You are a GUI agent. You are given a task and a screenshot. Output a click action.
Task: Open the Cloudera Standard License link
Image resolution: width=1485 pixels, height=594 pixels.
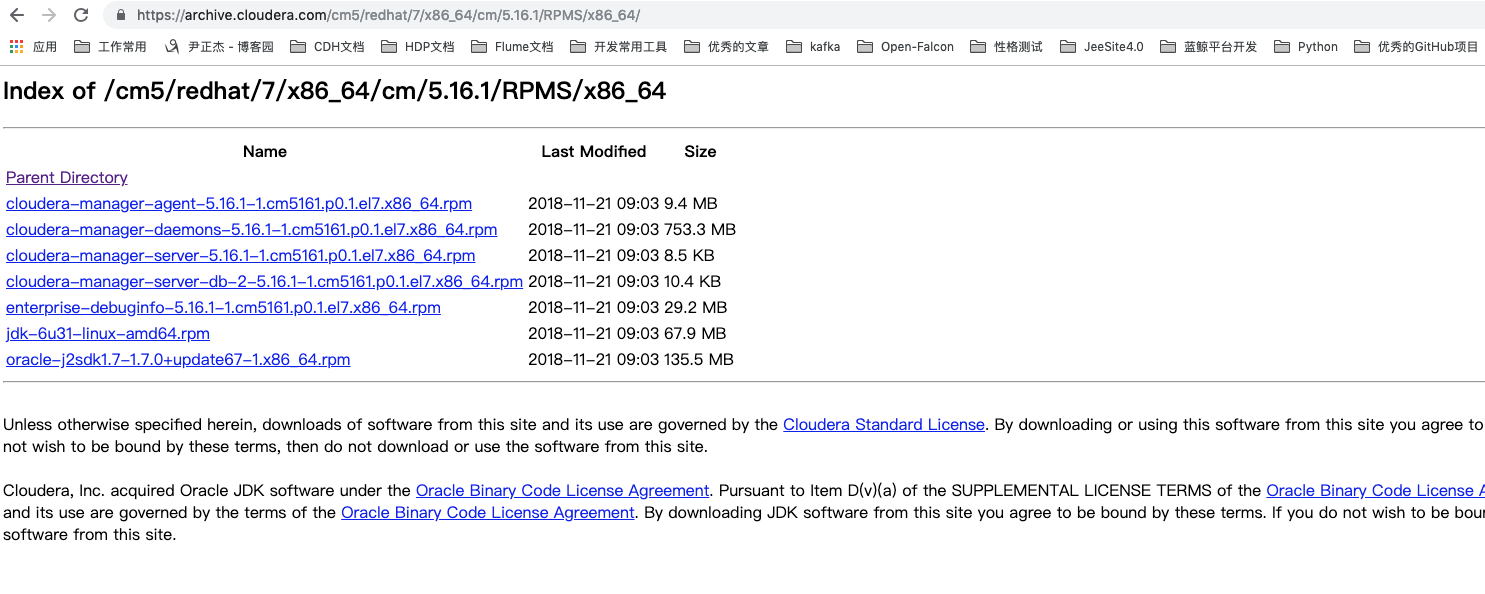click(x=884, y=424)
